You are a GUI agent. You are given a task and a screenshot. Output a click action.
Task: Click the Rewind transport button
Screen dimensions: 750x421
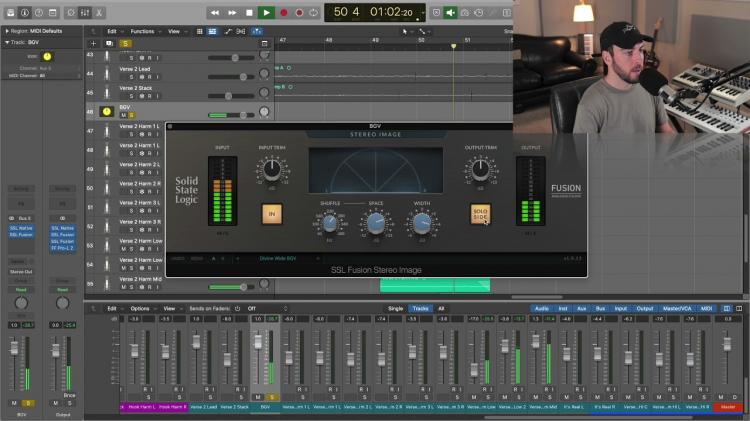point(215,12)
